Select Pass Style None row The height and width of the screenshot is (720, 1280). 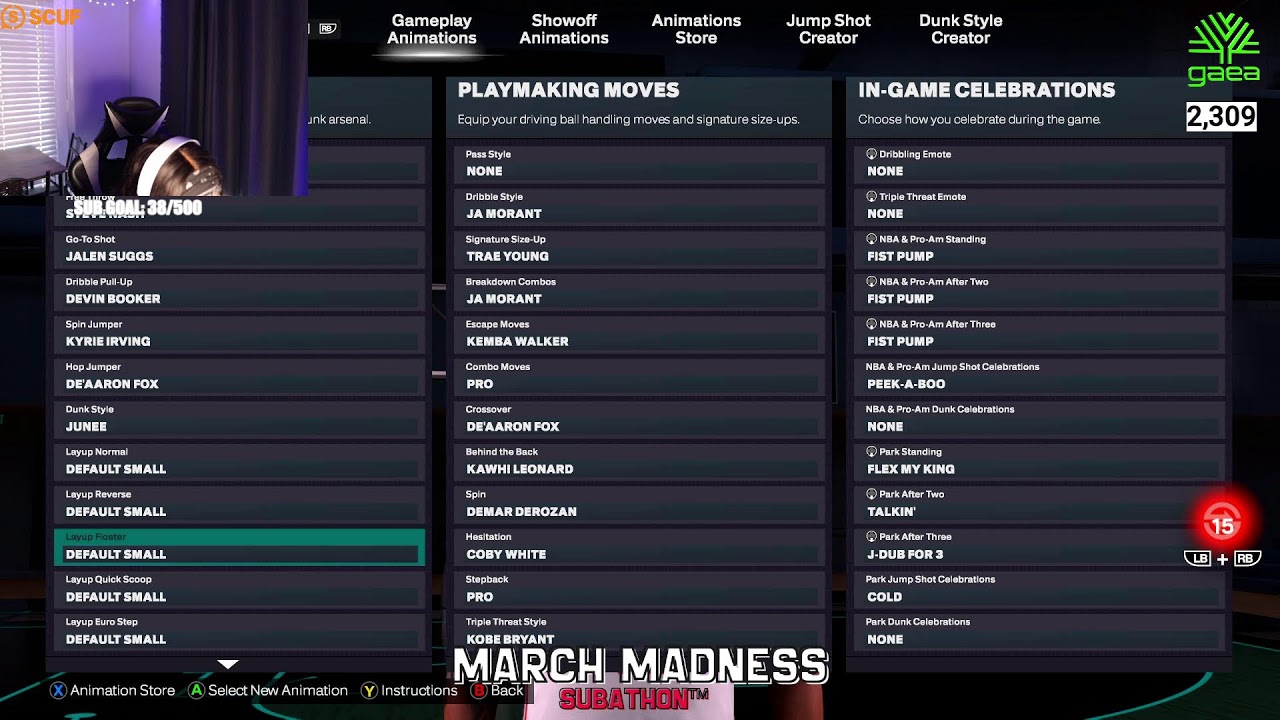pyautogui.click(x=640, y=164)
